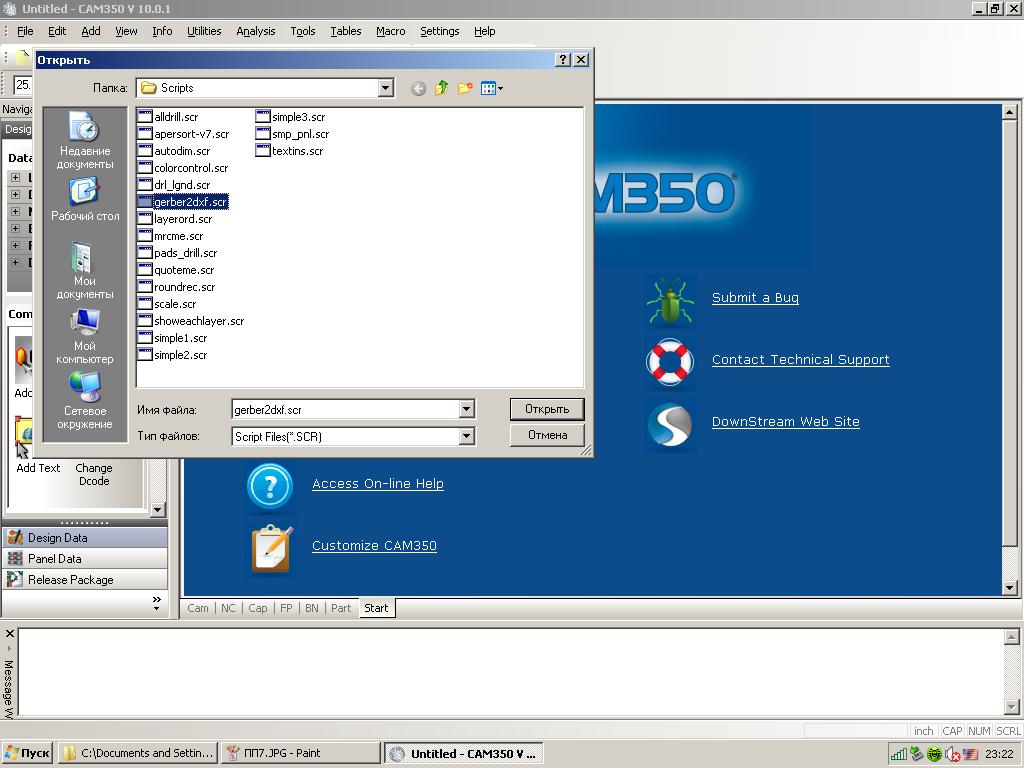Viewport: 1024px width, 768px height.
Task: Click the dialog help question mark button
Action: [562, 59]
